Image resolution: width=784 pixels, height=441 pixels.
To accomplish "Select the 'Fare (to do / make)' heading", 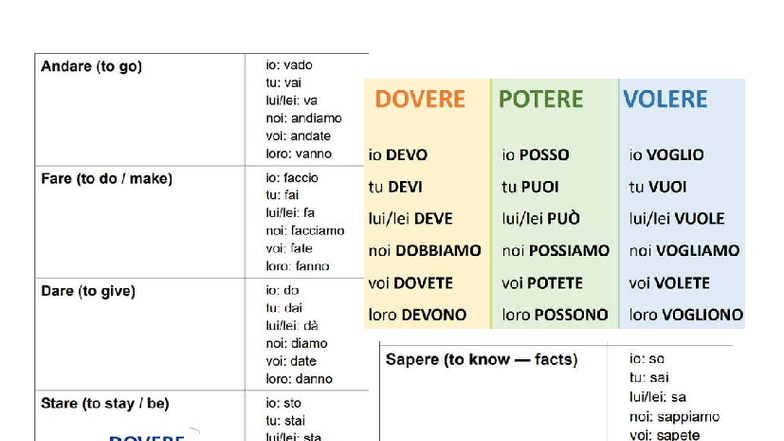I will (106, 179).
